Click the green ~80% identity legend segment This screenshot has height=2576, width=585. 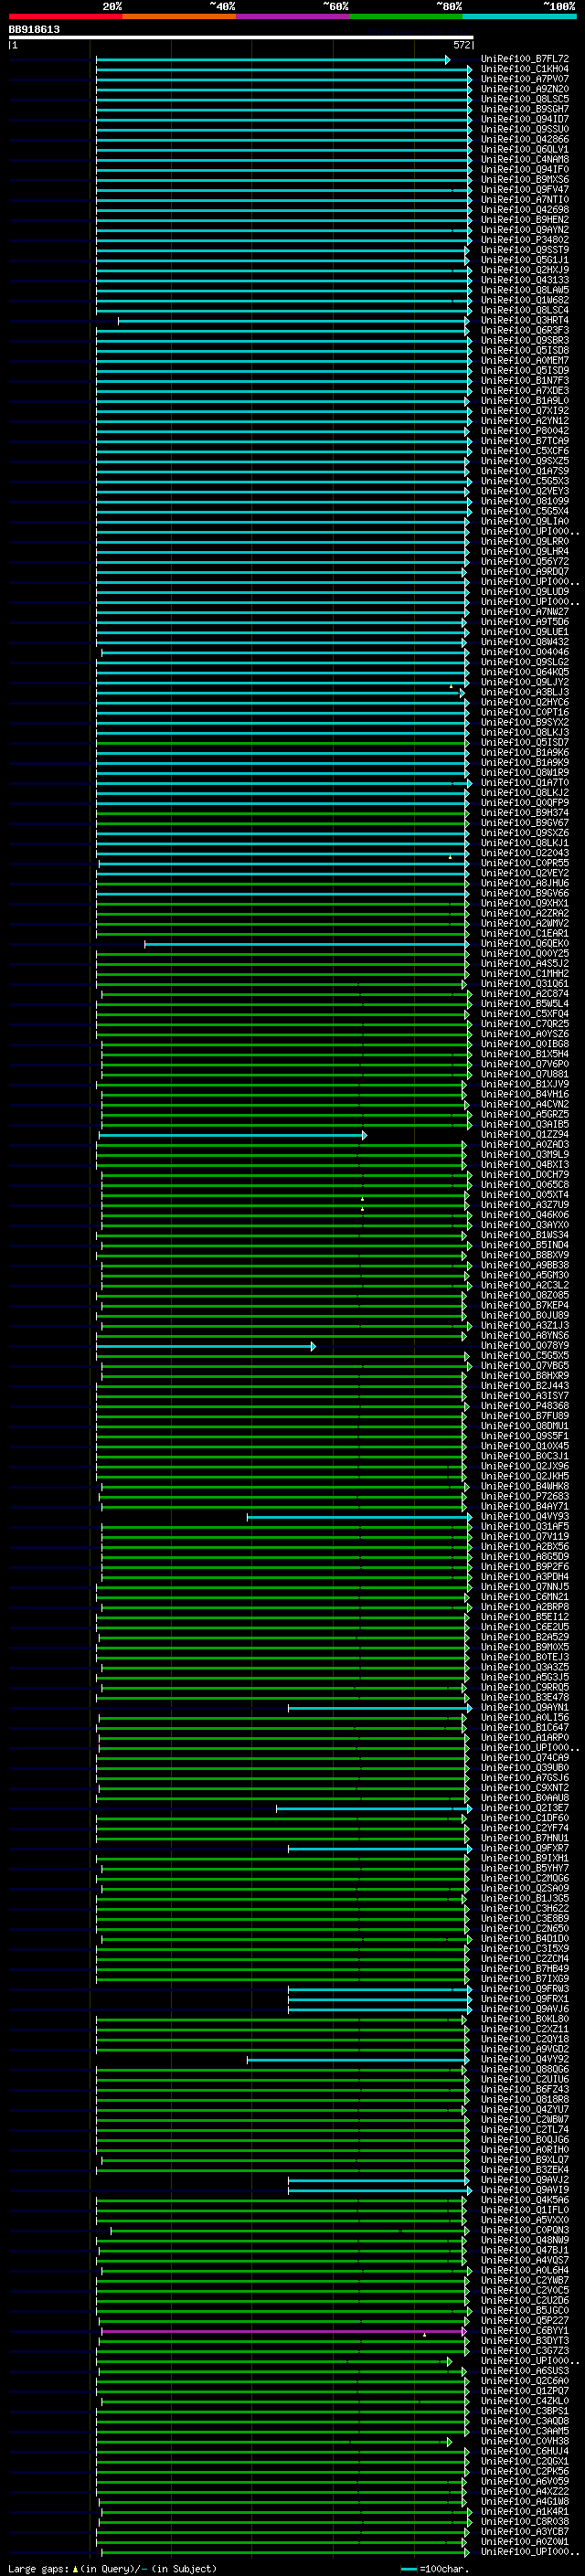click(406, 17)
